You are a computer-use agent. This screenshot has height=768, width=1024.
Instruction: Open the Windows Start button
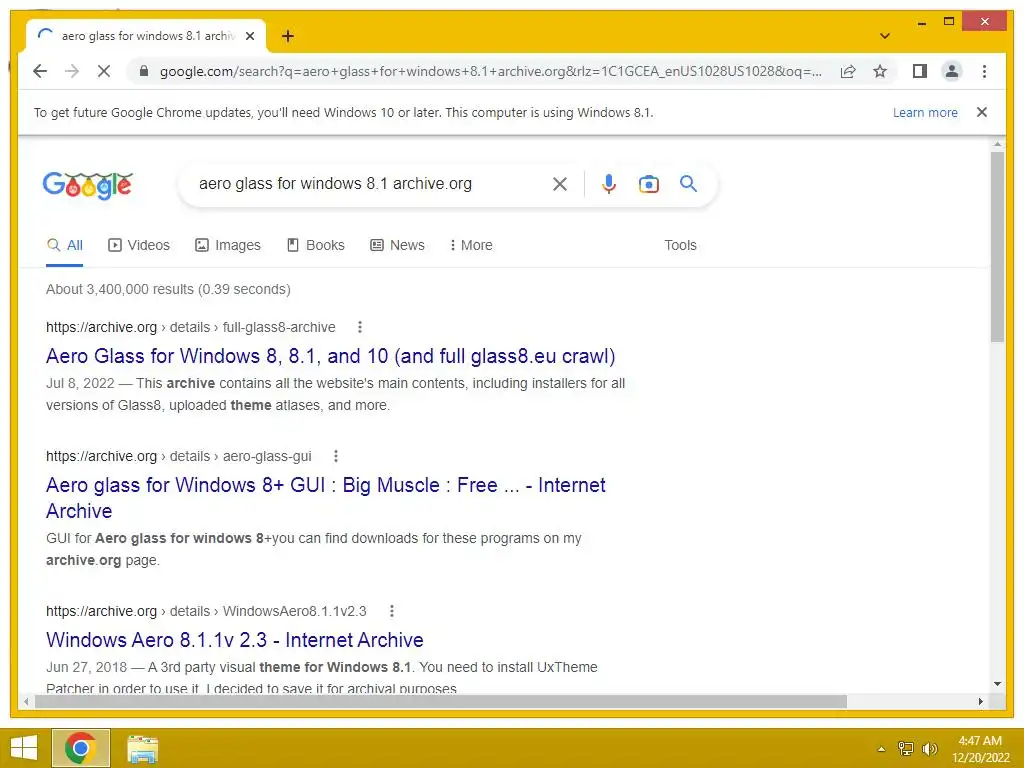(x=24, y=748)
